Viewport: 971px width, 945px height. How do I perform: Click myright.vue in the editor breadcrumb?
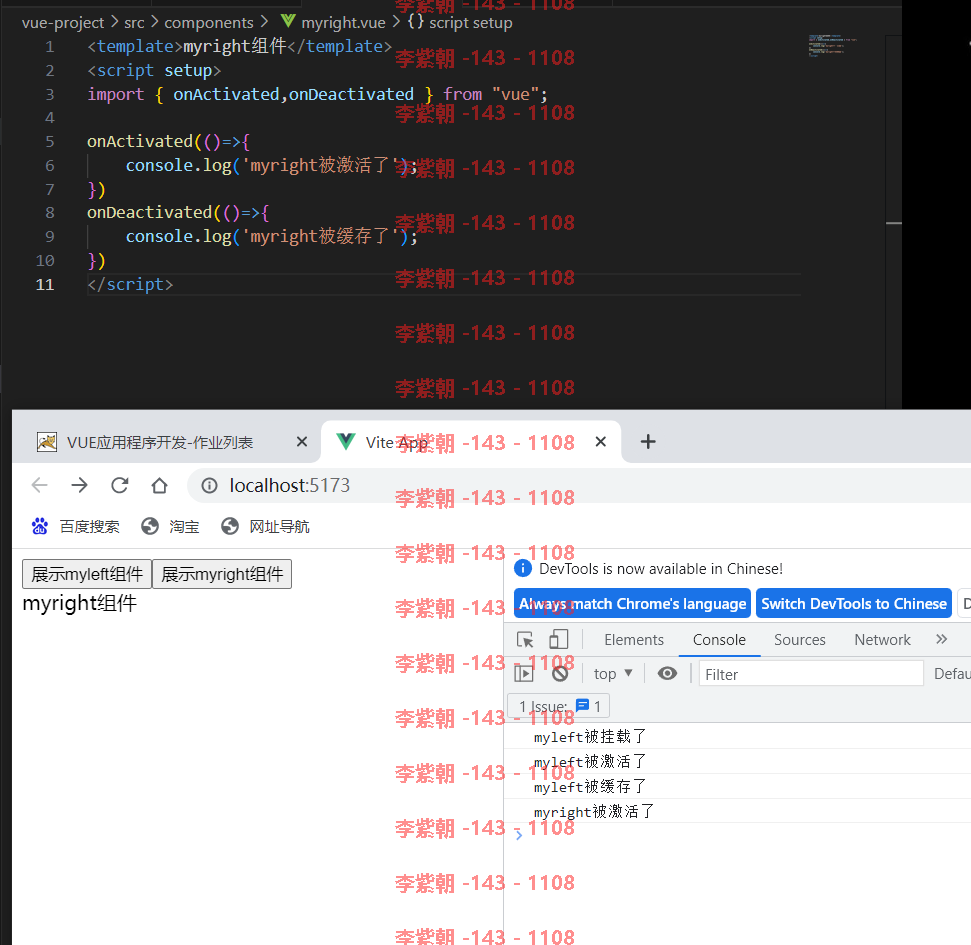(x=343, y=23)
